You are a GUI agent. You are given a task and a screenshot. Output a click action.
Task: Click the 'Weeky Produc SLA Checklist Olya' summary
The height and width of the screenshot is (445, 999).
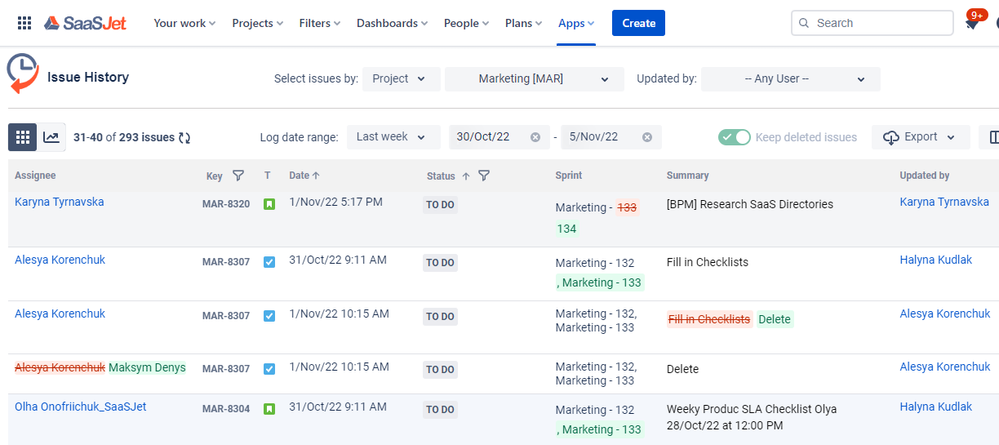(752, 417)
